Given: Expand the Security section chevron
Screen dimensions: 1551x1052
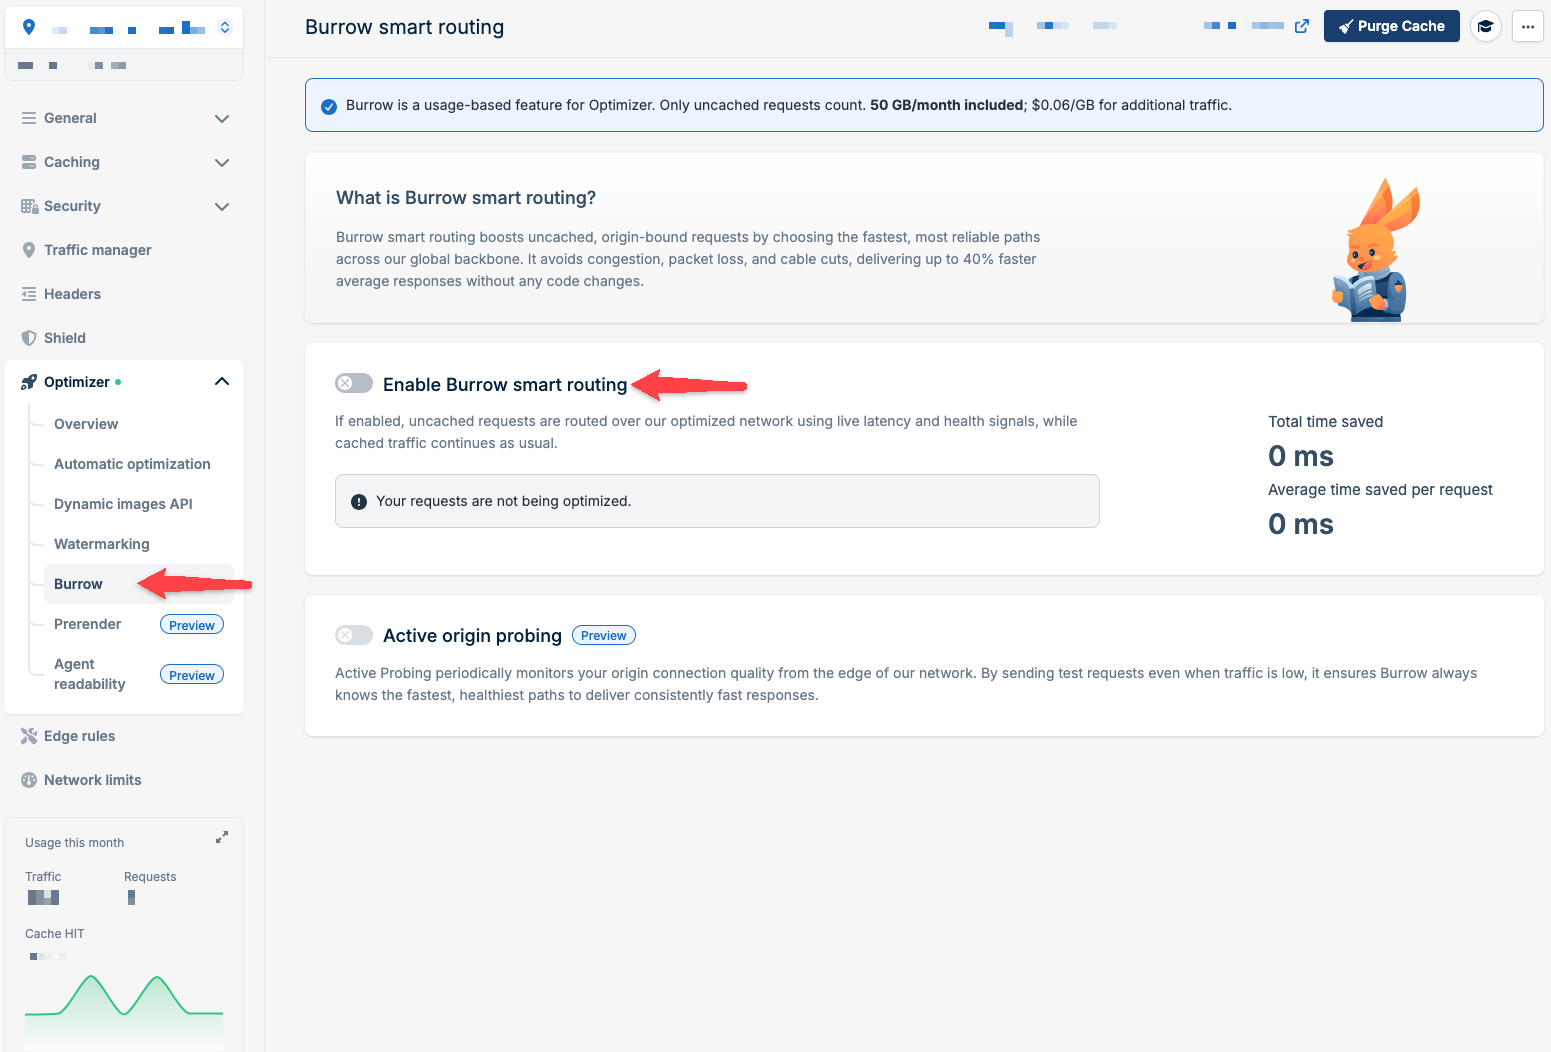Looking at the screenshot, I should click(x=222, y=207).
